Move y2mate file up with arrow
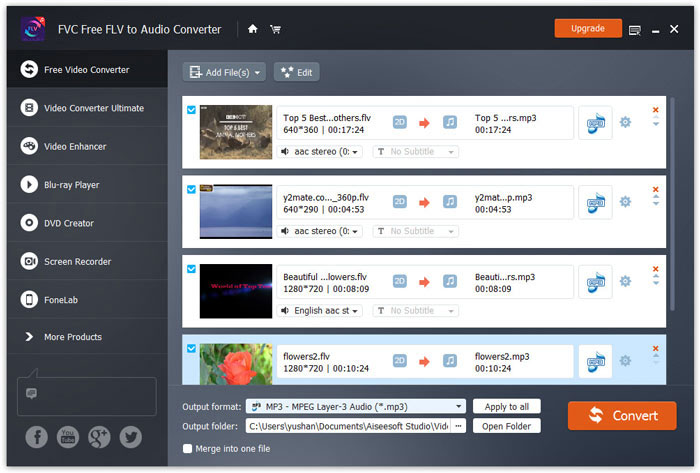The width and height of the screenshot is (700, 473). click(x=656, y=197)
